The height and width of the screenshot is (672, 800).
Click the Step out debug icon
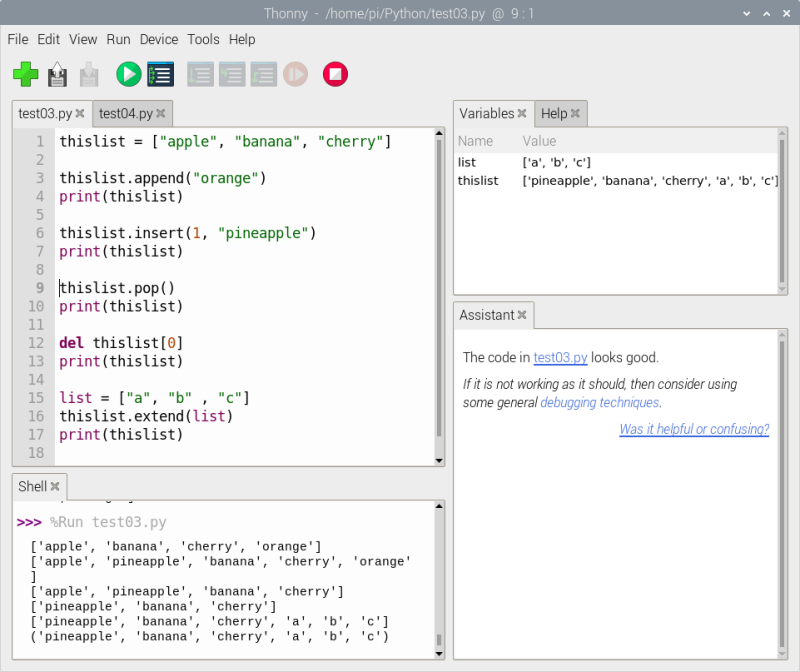pyautogui.click(x=264, y=74)
